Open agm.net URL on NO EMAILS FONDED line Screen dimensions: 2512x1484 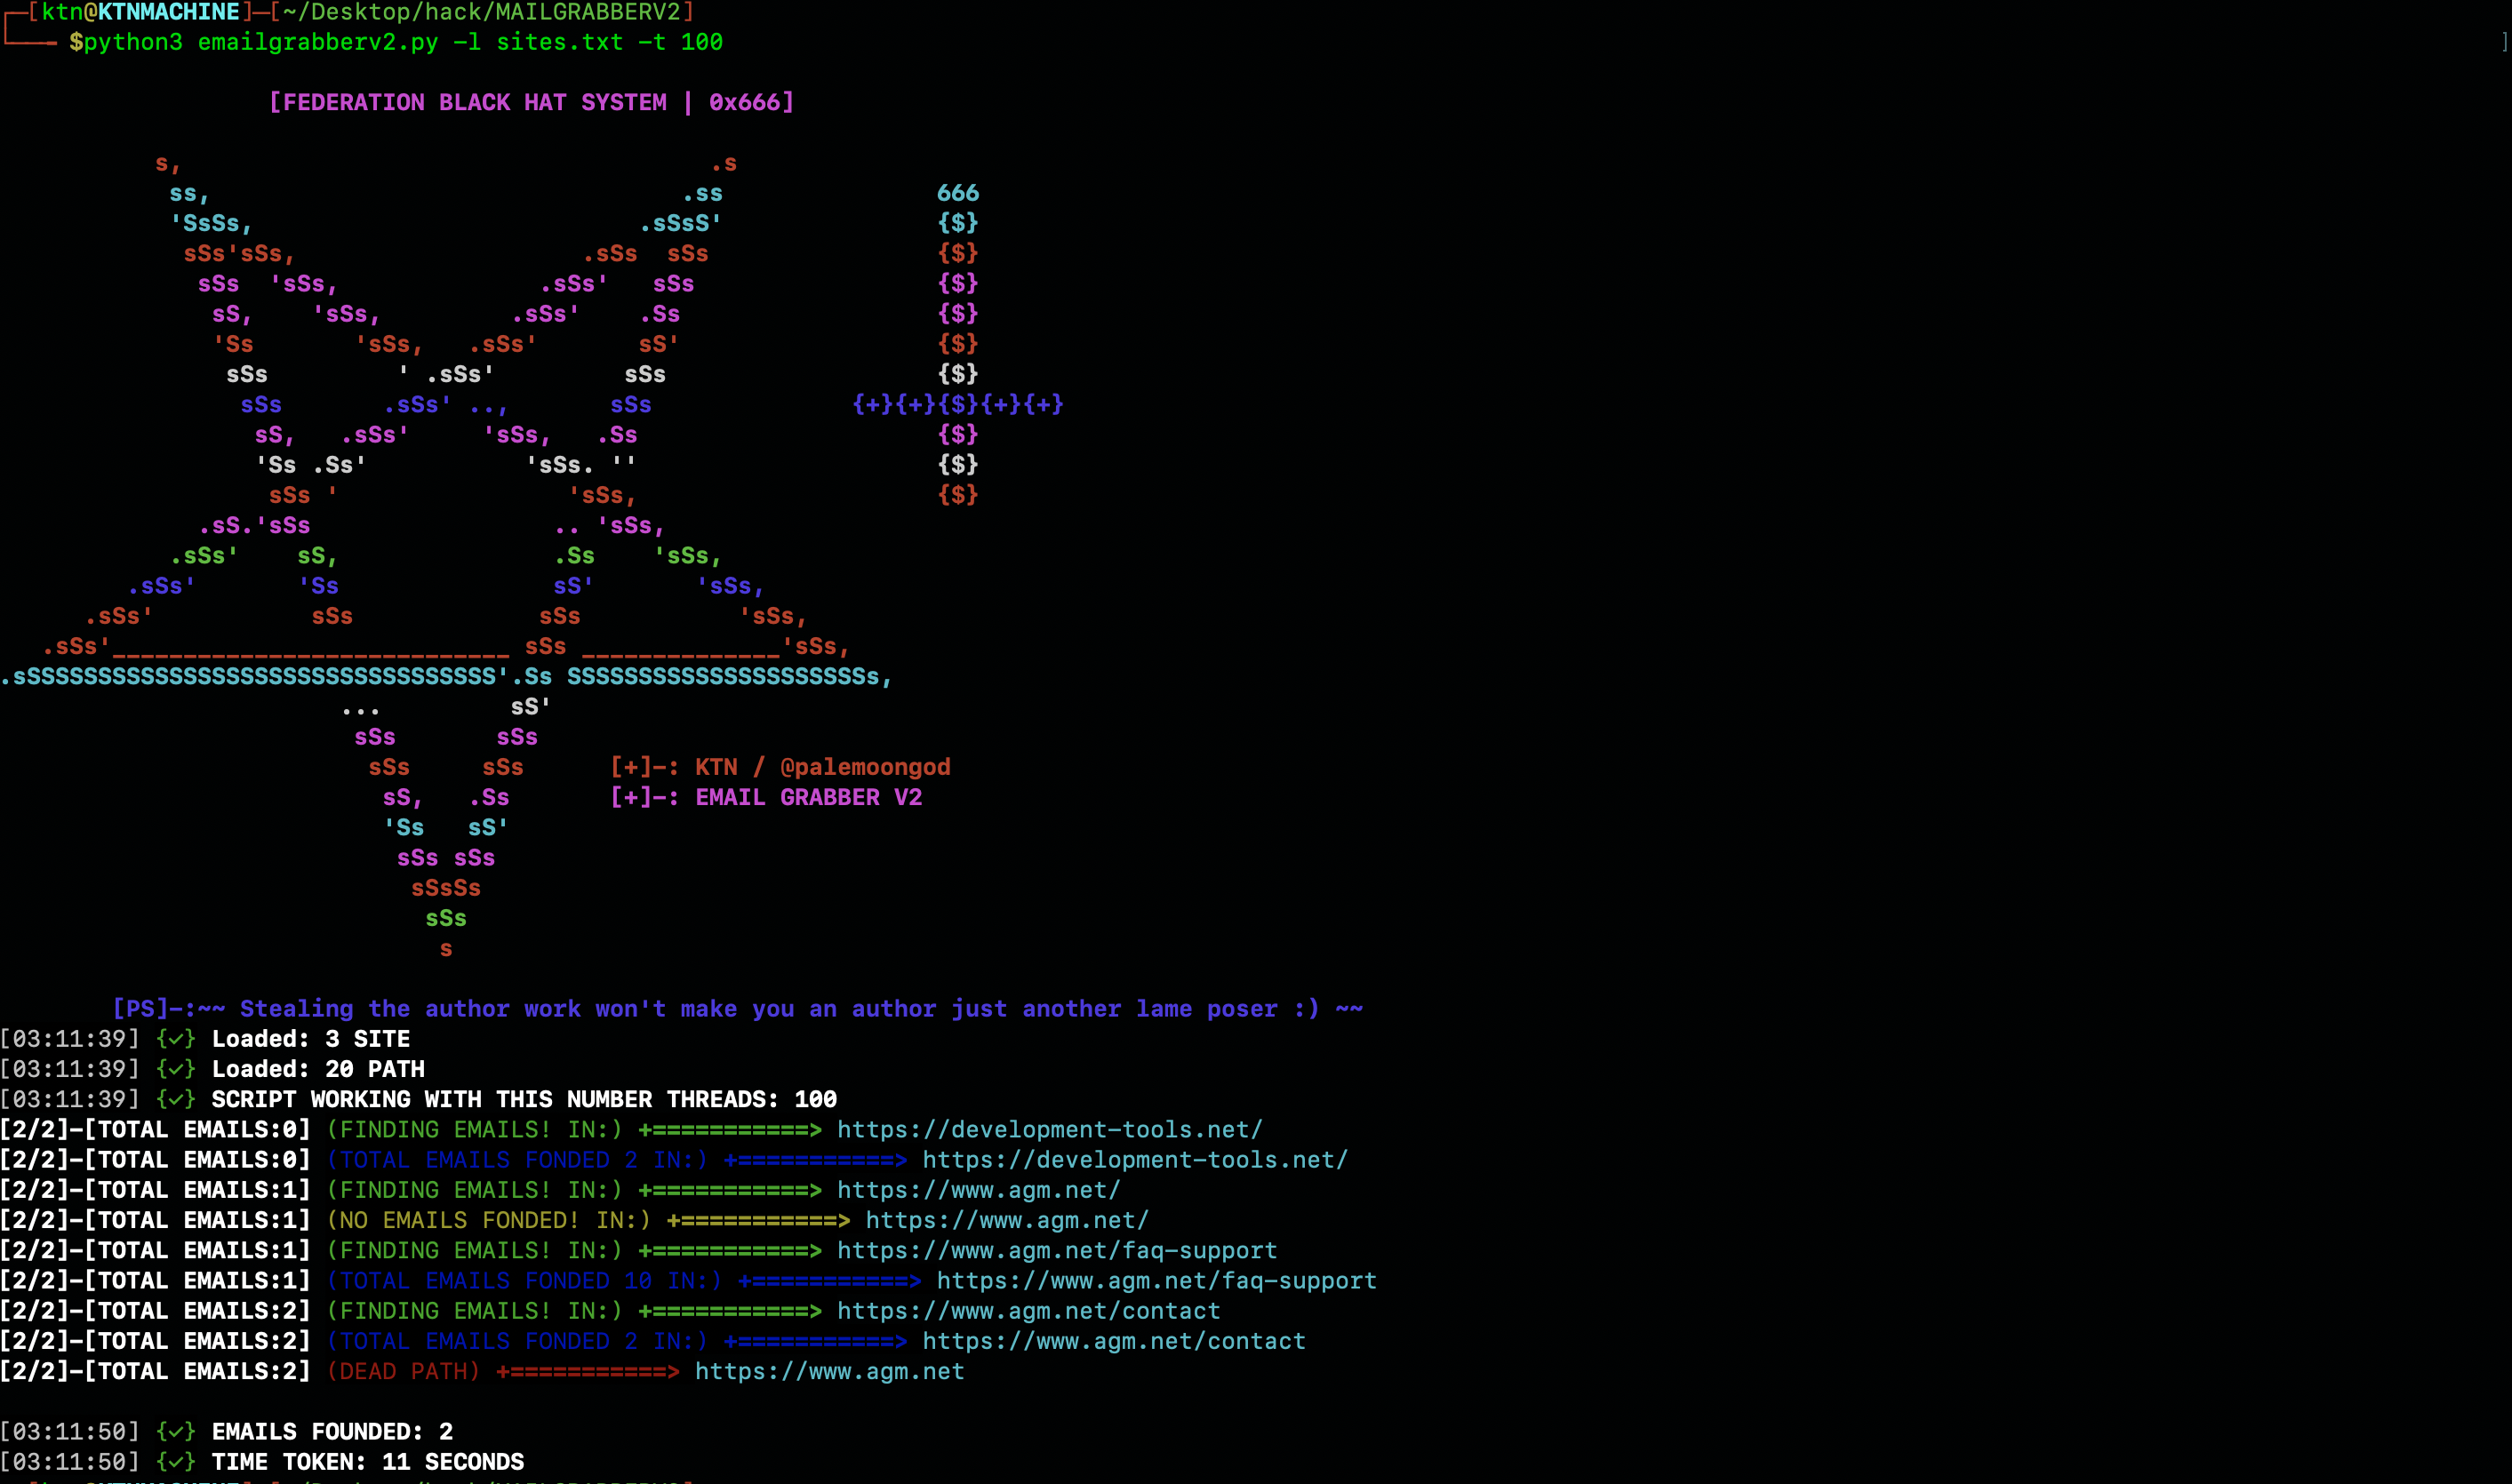click(x=1006, y=1221)
